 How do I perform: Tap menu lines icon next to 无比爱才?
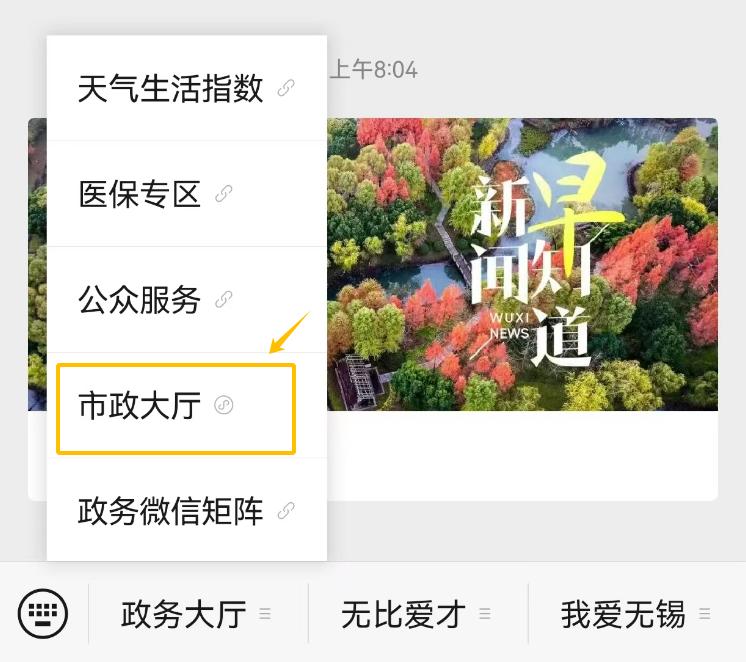tap(485, 613)
